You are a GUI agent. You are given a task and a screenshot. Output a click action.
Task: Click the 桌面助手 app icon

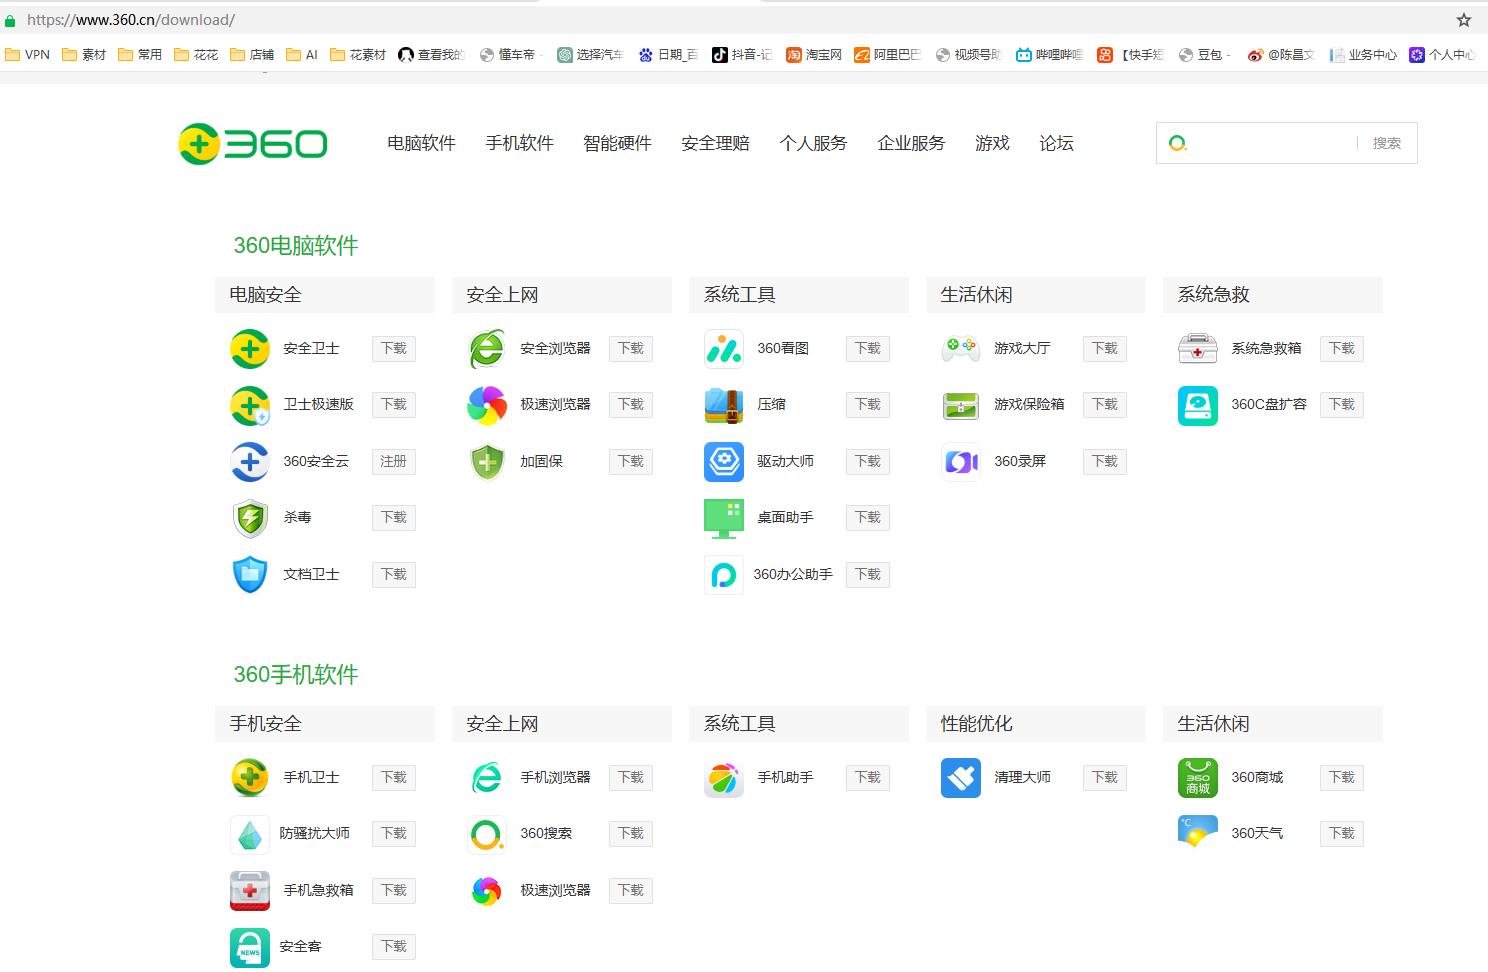pyautogui.click(x=724, y=518)
